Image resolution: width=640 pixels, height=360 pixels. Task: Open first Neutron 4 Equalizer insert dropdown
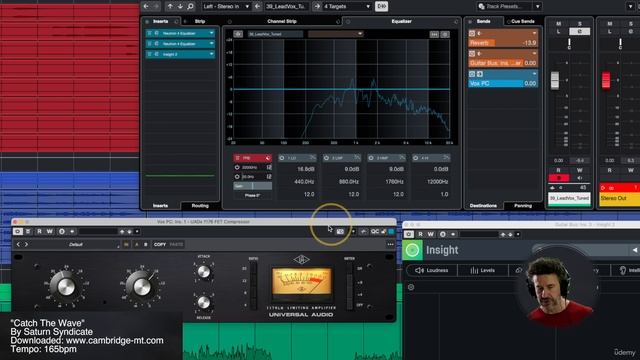click(x=211, y=33)
